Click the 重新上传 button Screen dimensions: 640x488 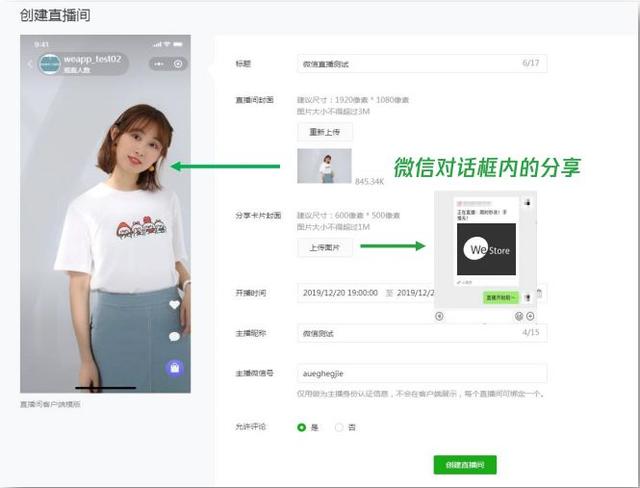tap(325, 132)
